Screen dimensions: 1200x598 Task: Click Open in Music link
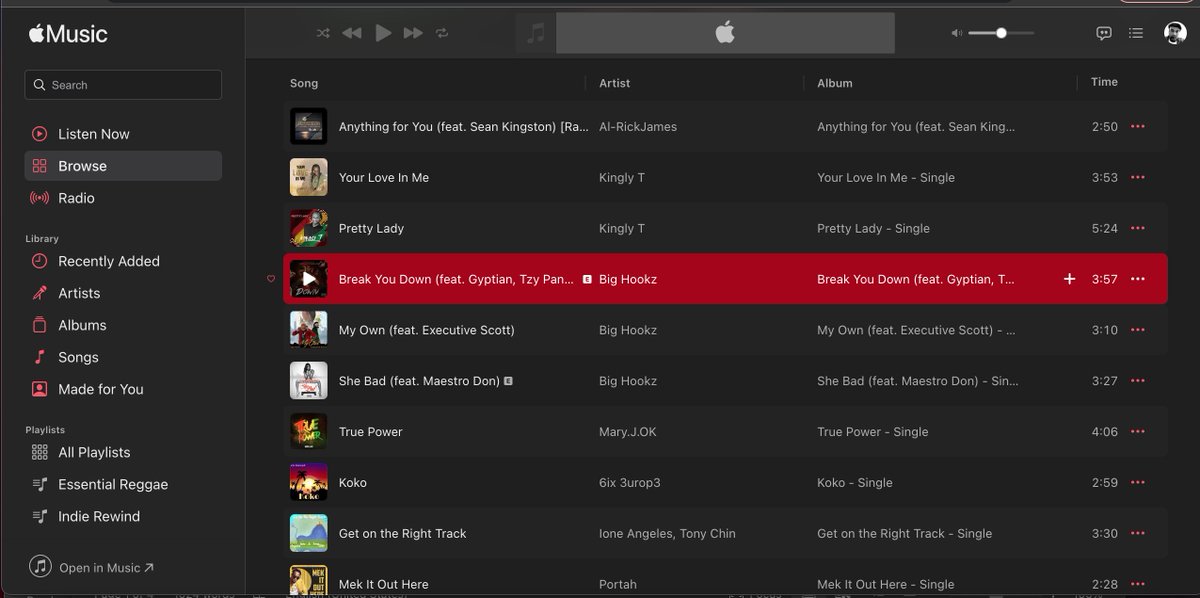[x=91, y=567]
